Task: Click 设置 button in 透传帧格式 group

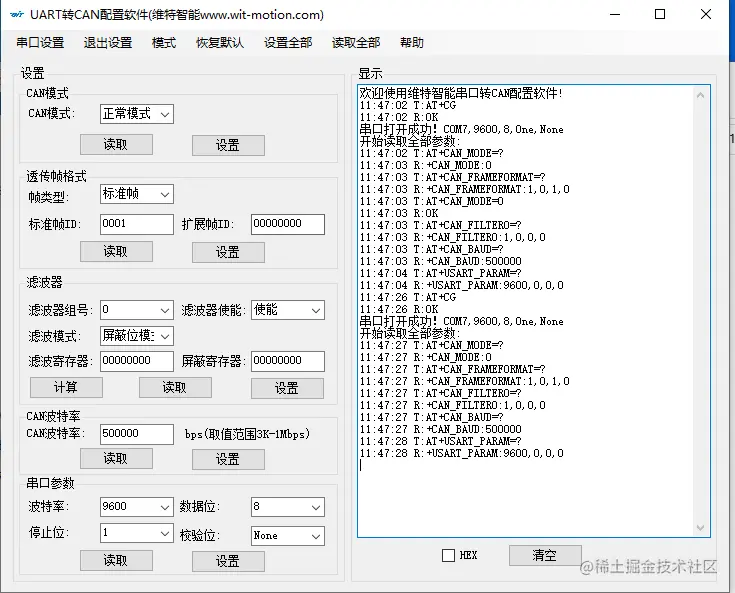Action: tap(228, 252)
